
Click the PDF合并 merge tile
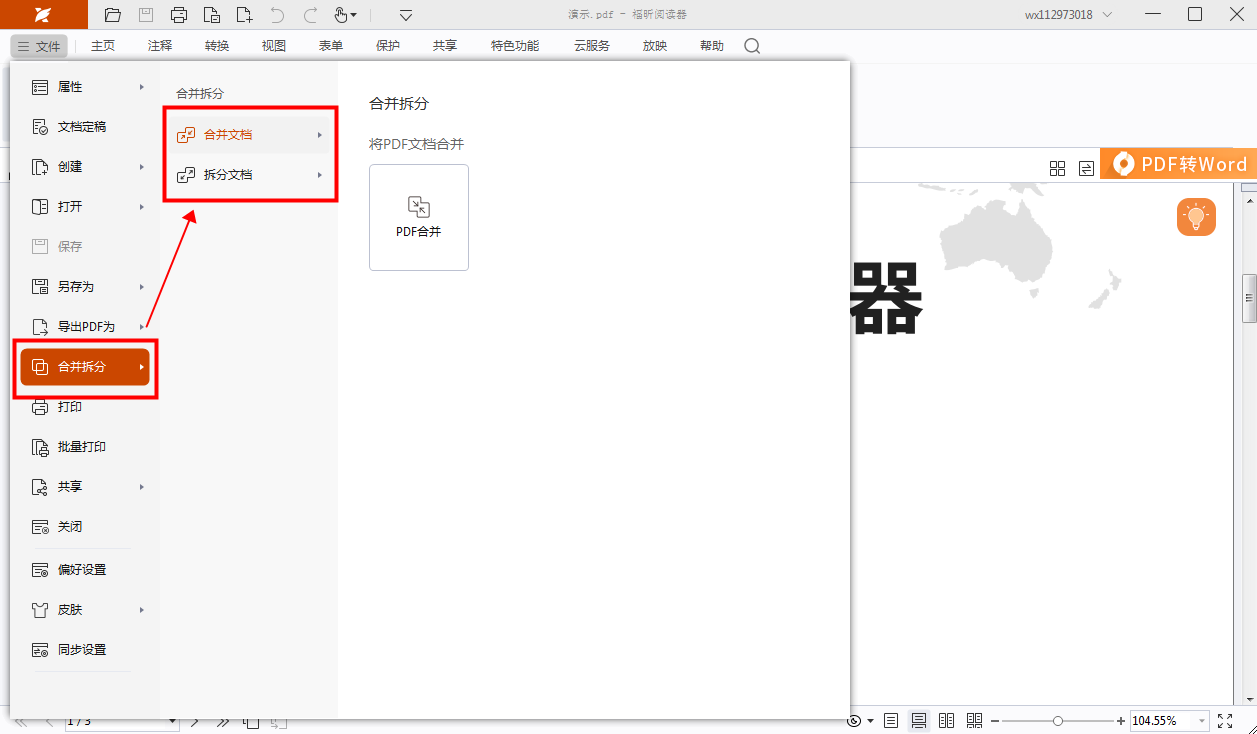coord(418,217)
